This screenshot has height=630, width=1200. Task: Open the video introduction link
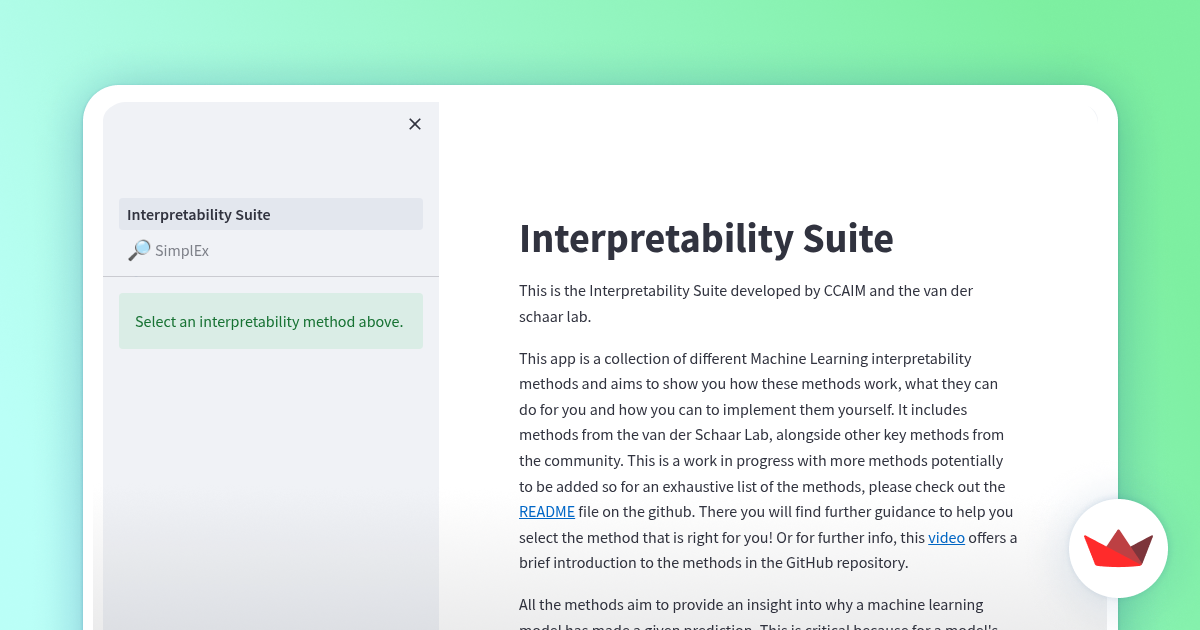coord(946,537)
